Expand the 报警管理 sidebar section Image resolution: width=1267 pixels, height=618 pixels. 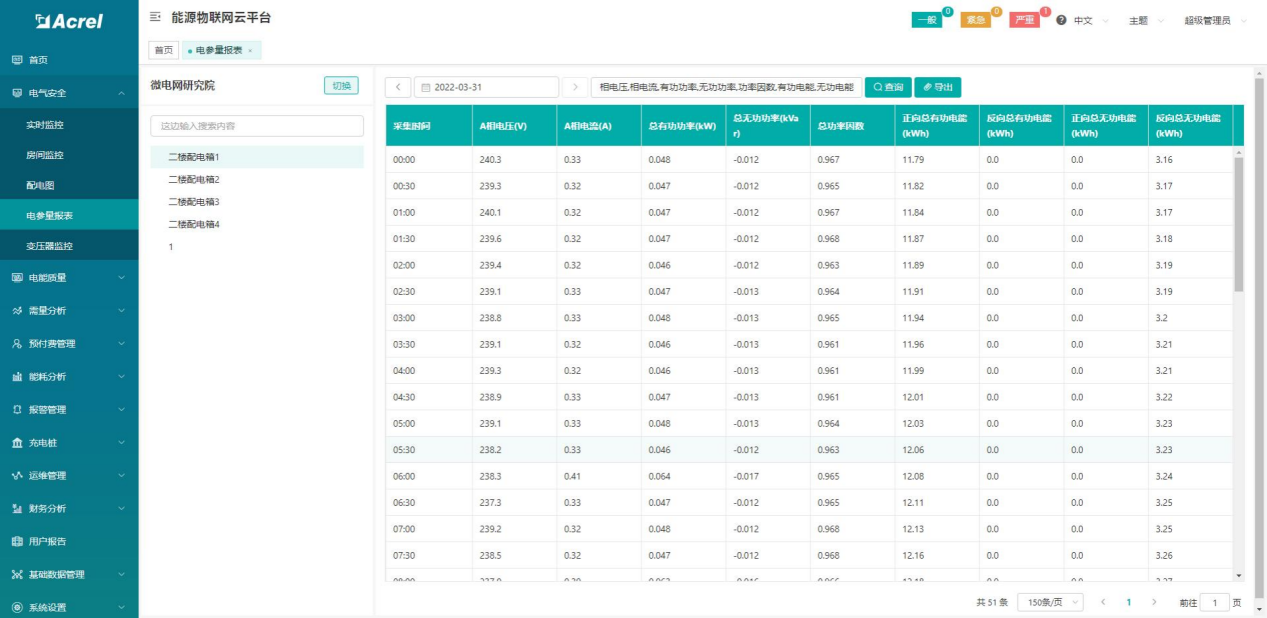coord(69,409)
